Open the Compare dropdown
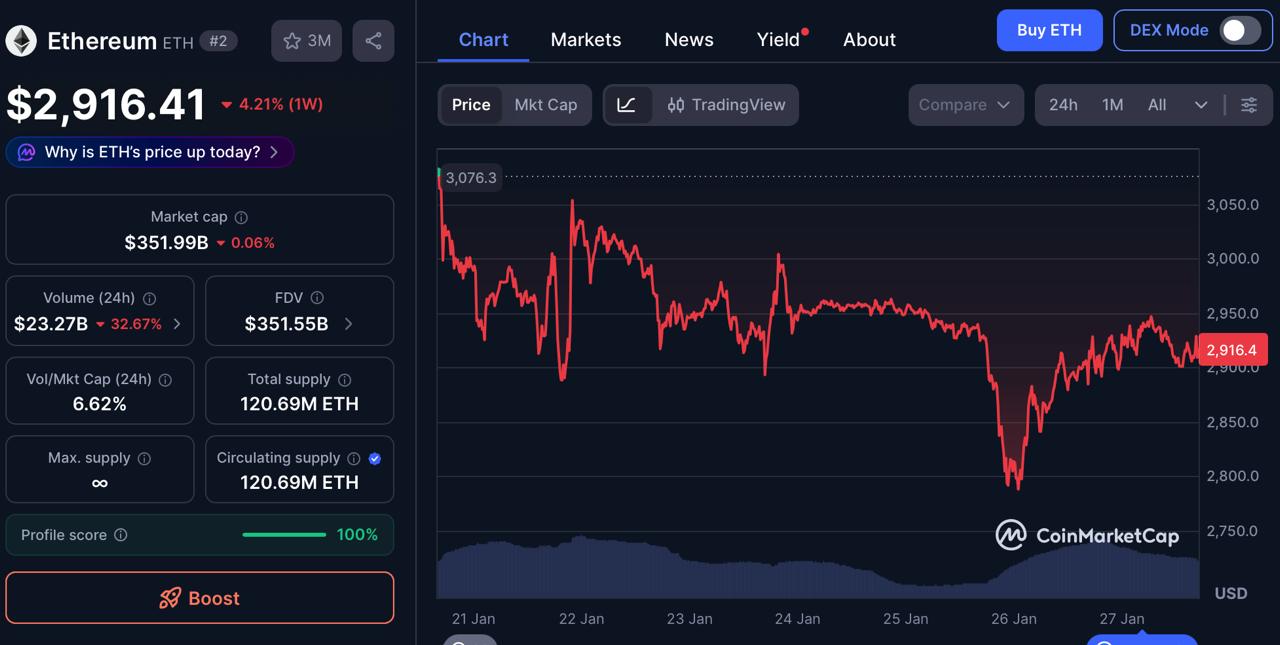The width and height of the screenshot is (1280, 645). tap(965, 104)
